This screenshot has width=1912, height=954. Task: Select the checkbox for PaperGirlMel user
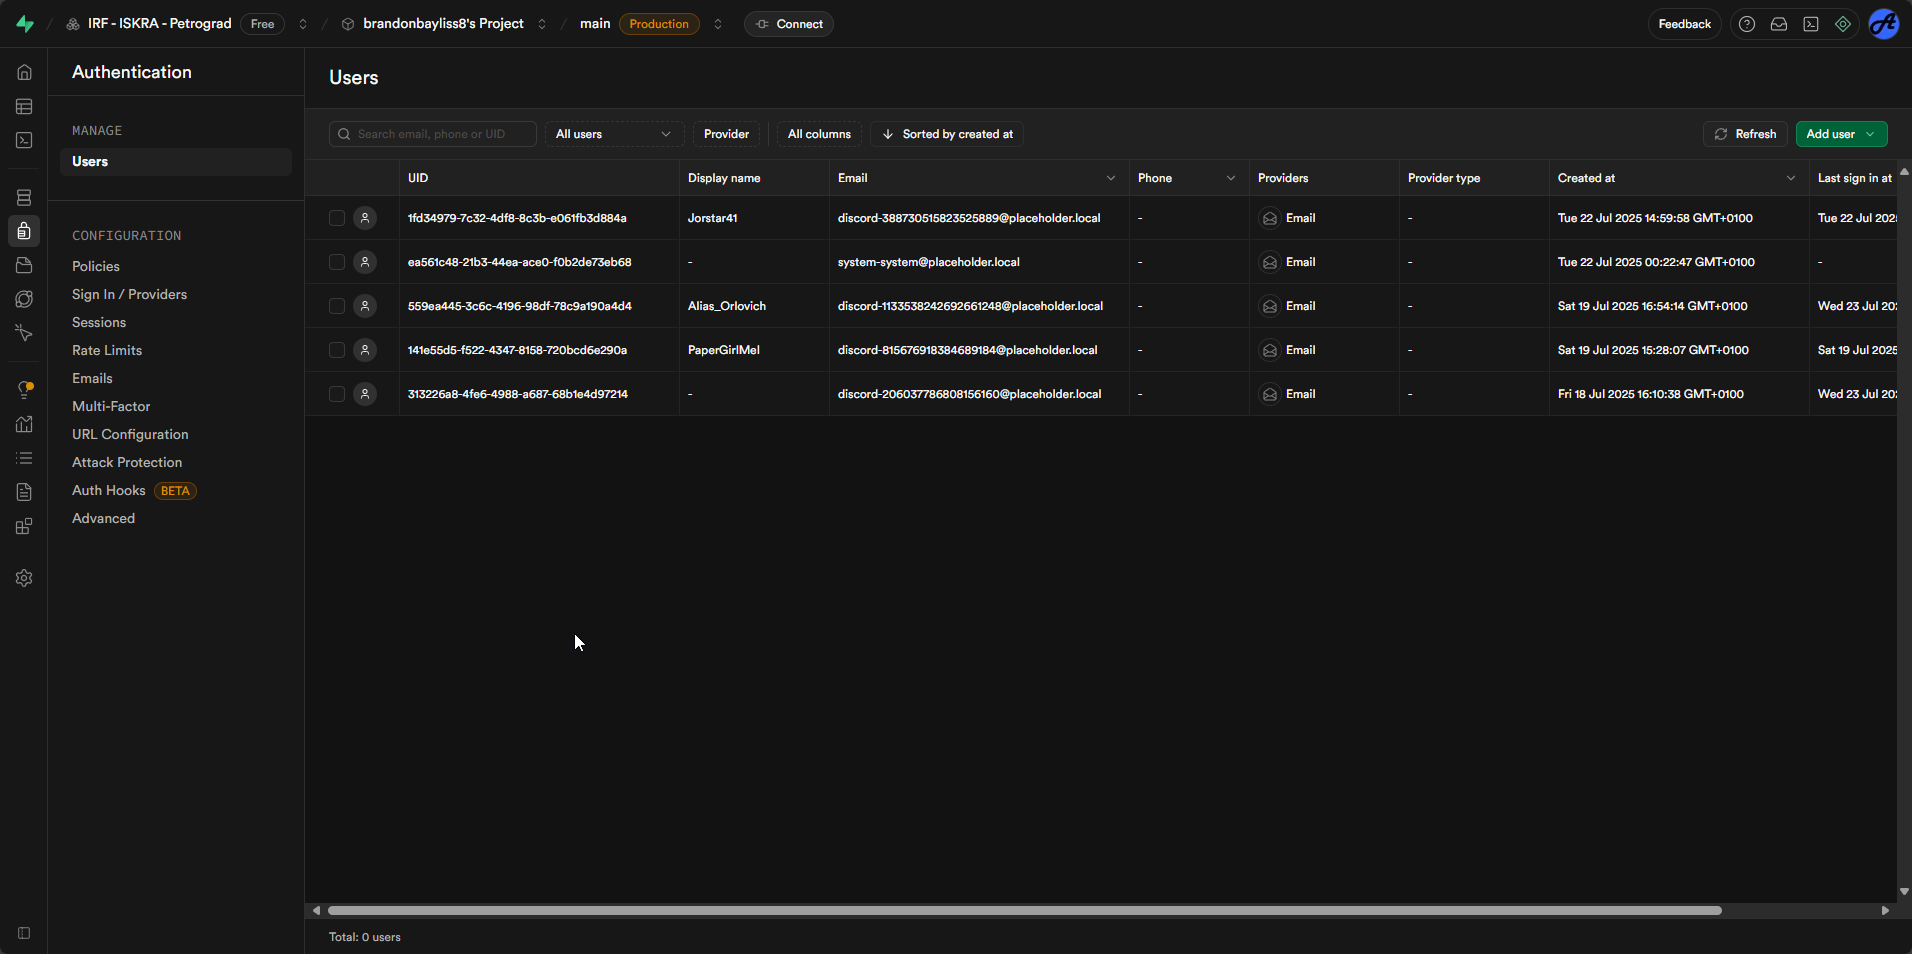[337, 350]
